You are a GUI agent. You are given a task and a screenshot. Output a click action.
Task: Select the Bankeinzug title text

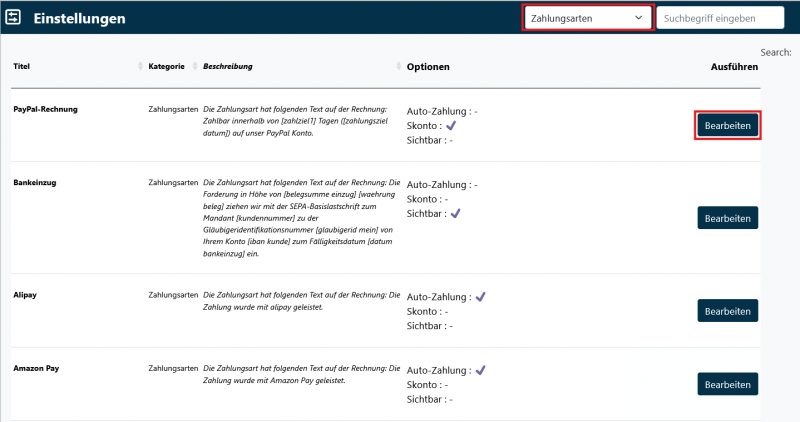tap(35, 183)
